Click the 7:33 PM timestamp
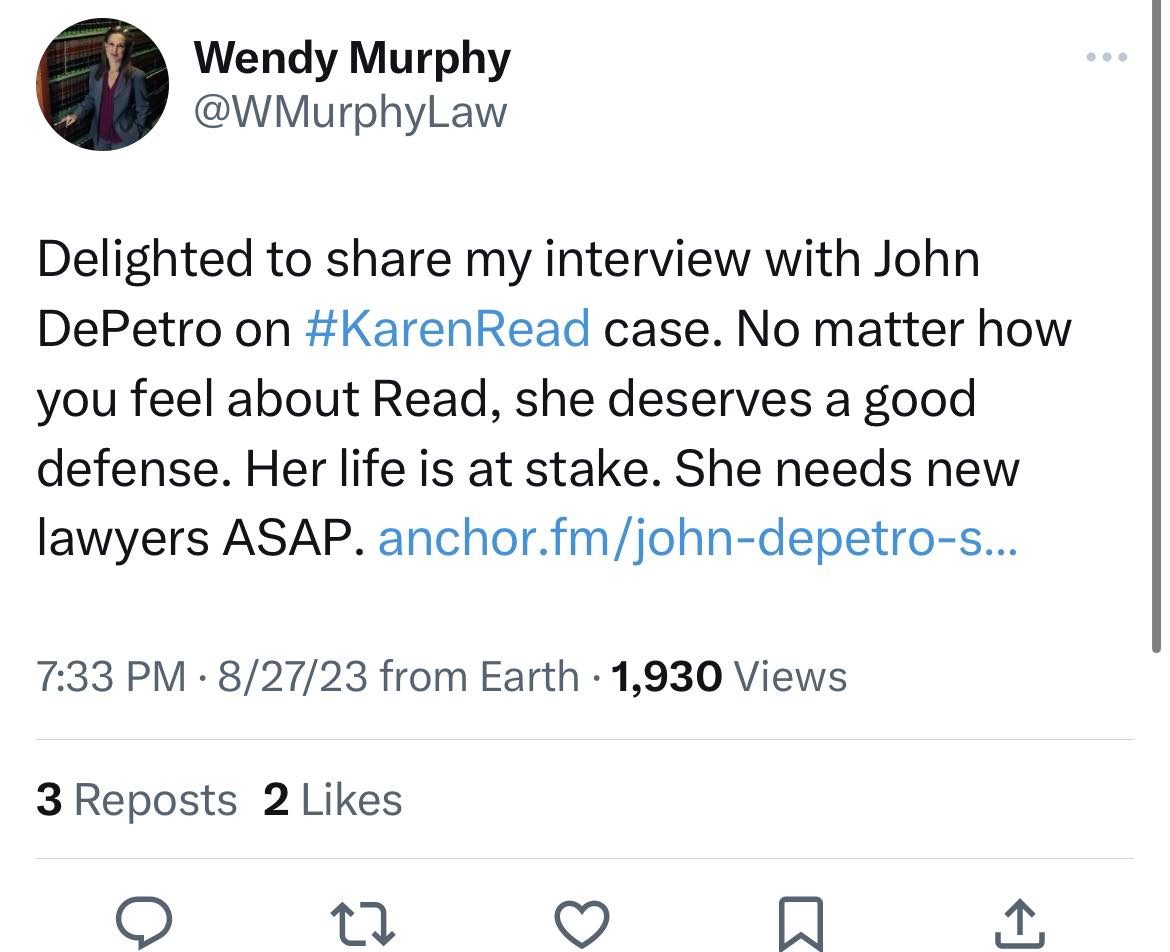This screenshot has width=1170, height=952. 111,677
